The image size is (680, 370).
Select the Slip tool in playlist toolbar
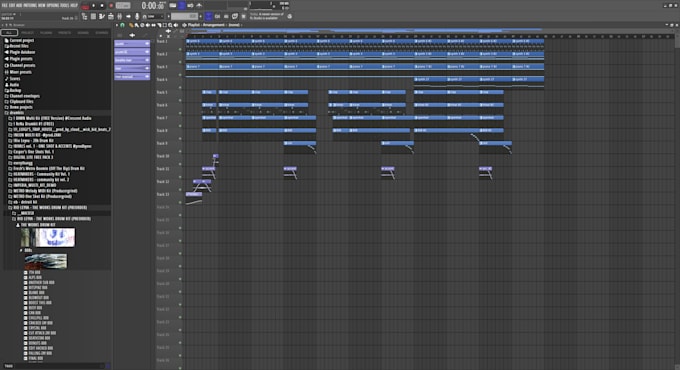(x=153, y=25)
